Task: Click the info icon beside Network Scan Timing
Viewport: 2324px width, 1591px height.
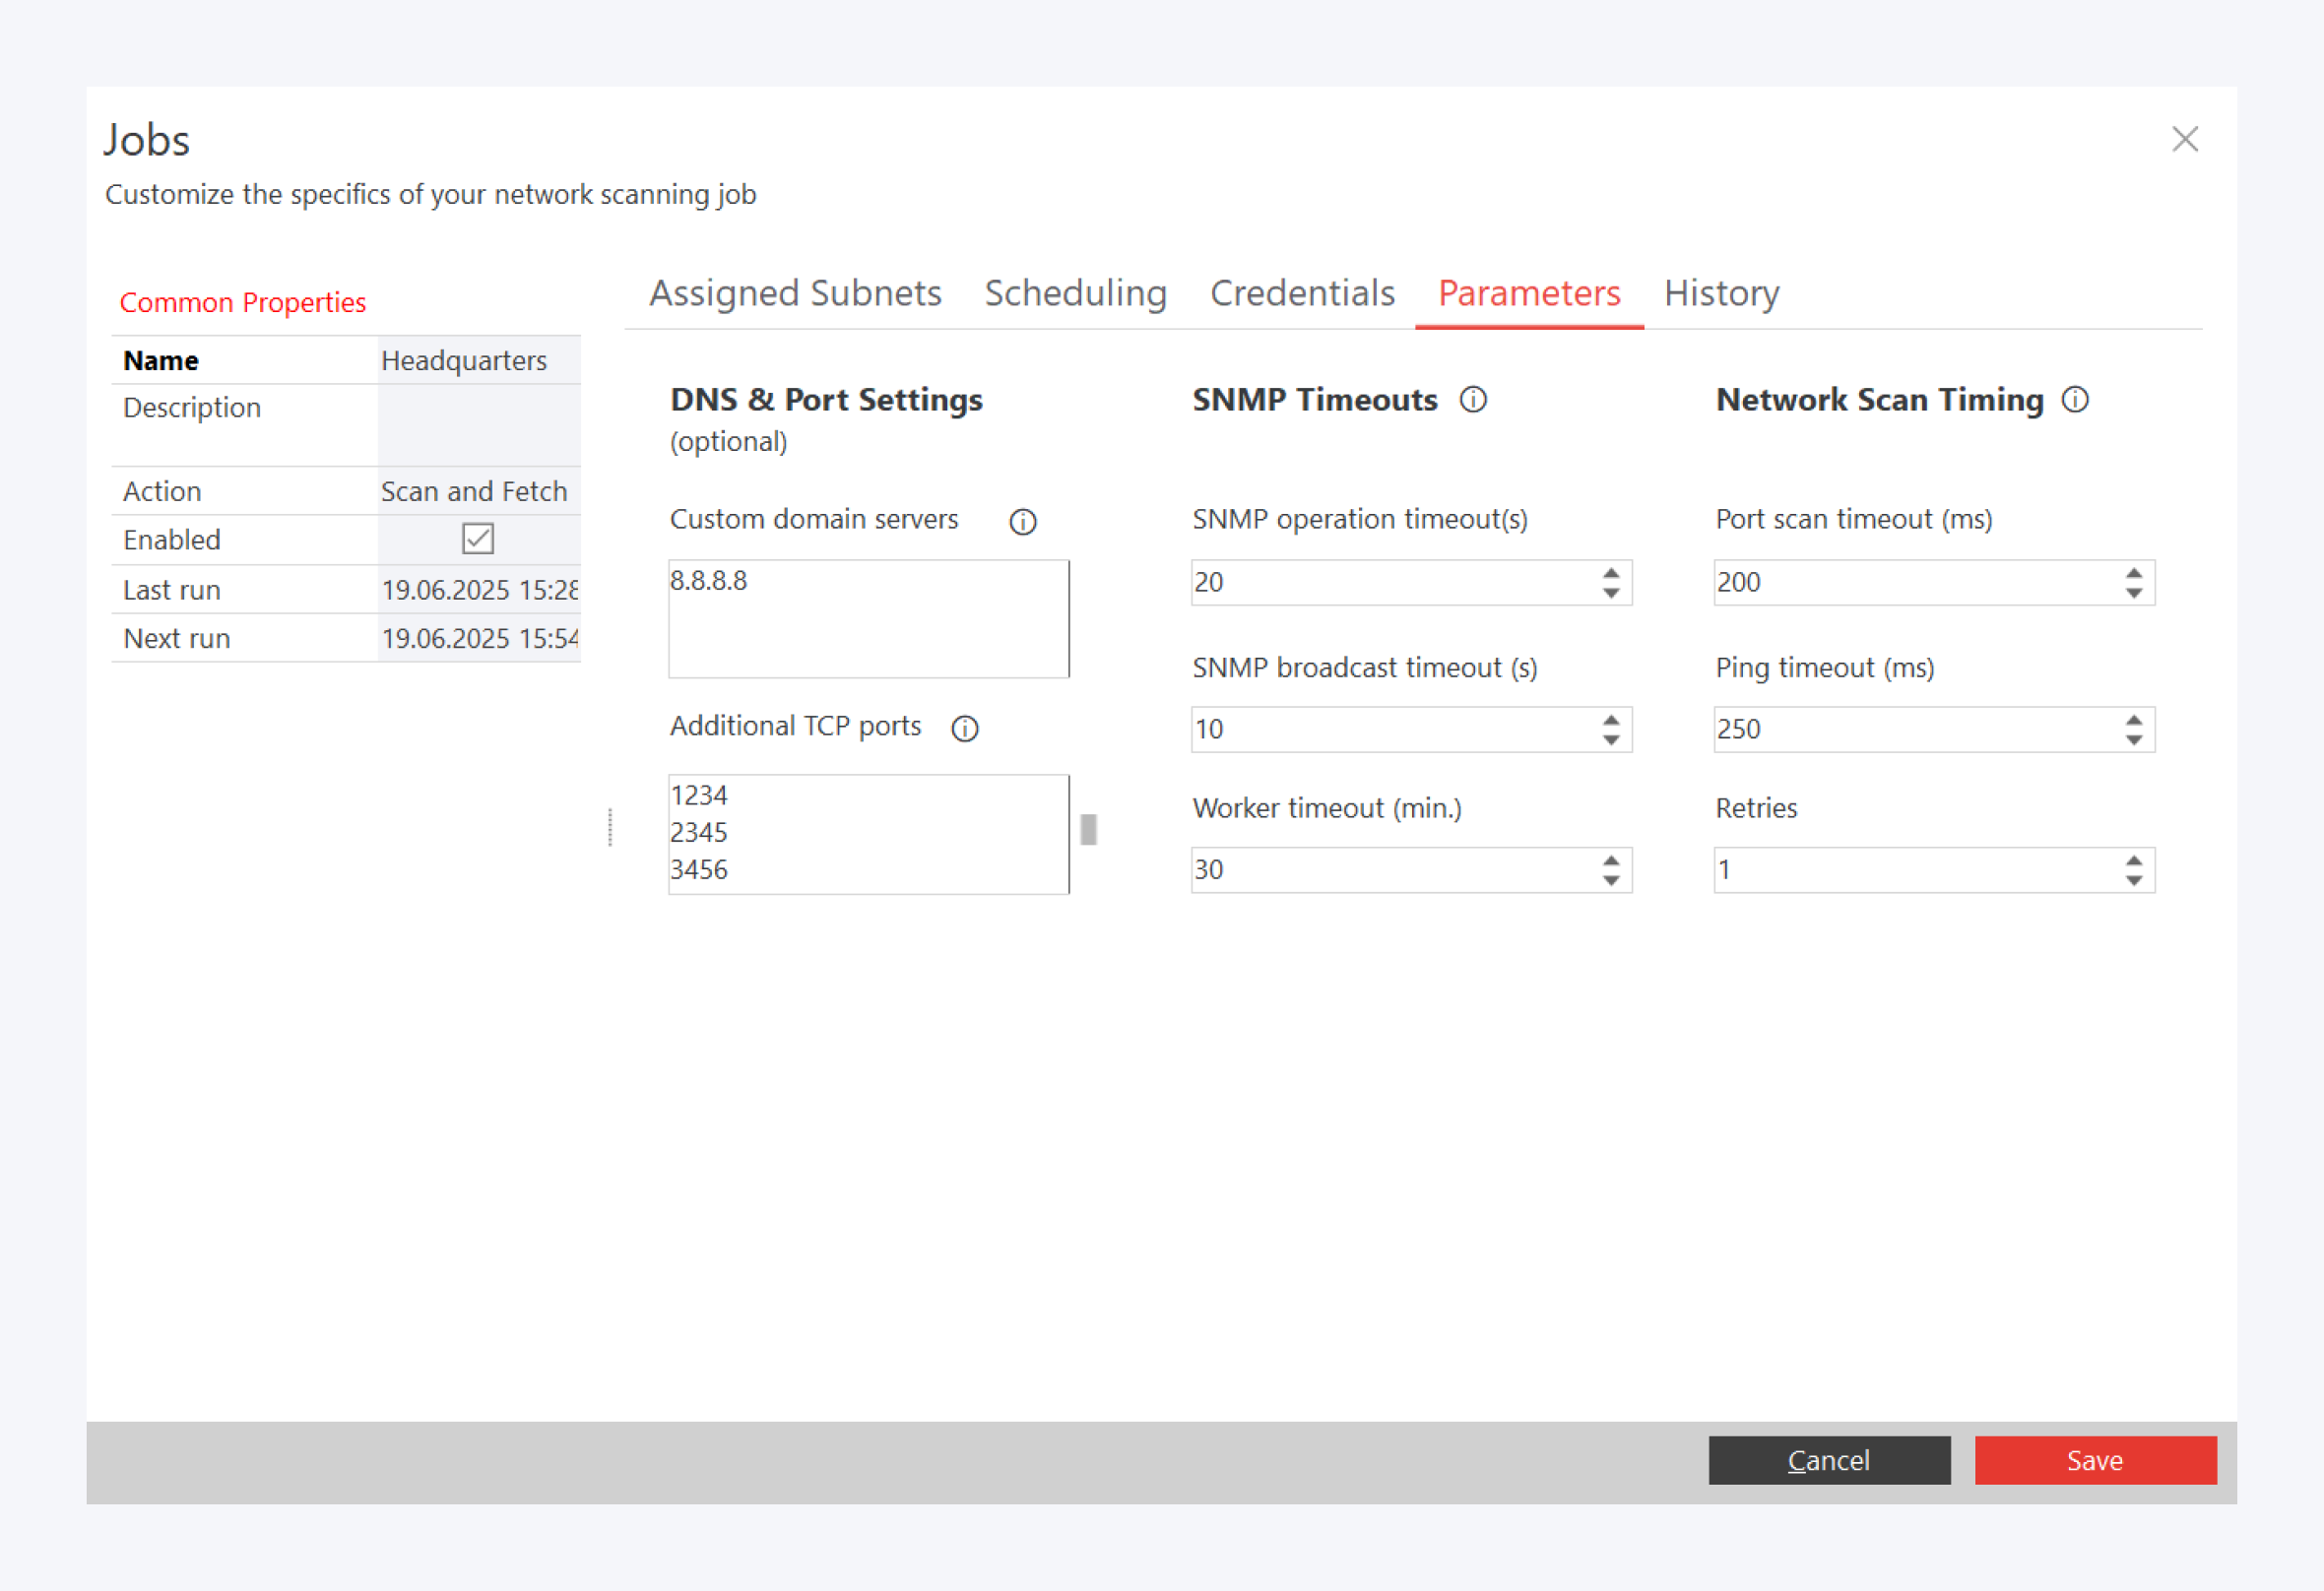Action: [x=2075, y=400]
